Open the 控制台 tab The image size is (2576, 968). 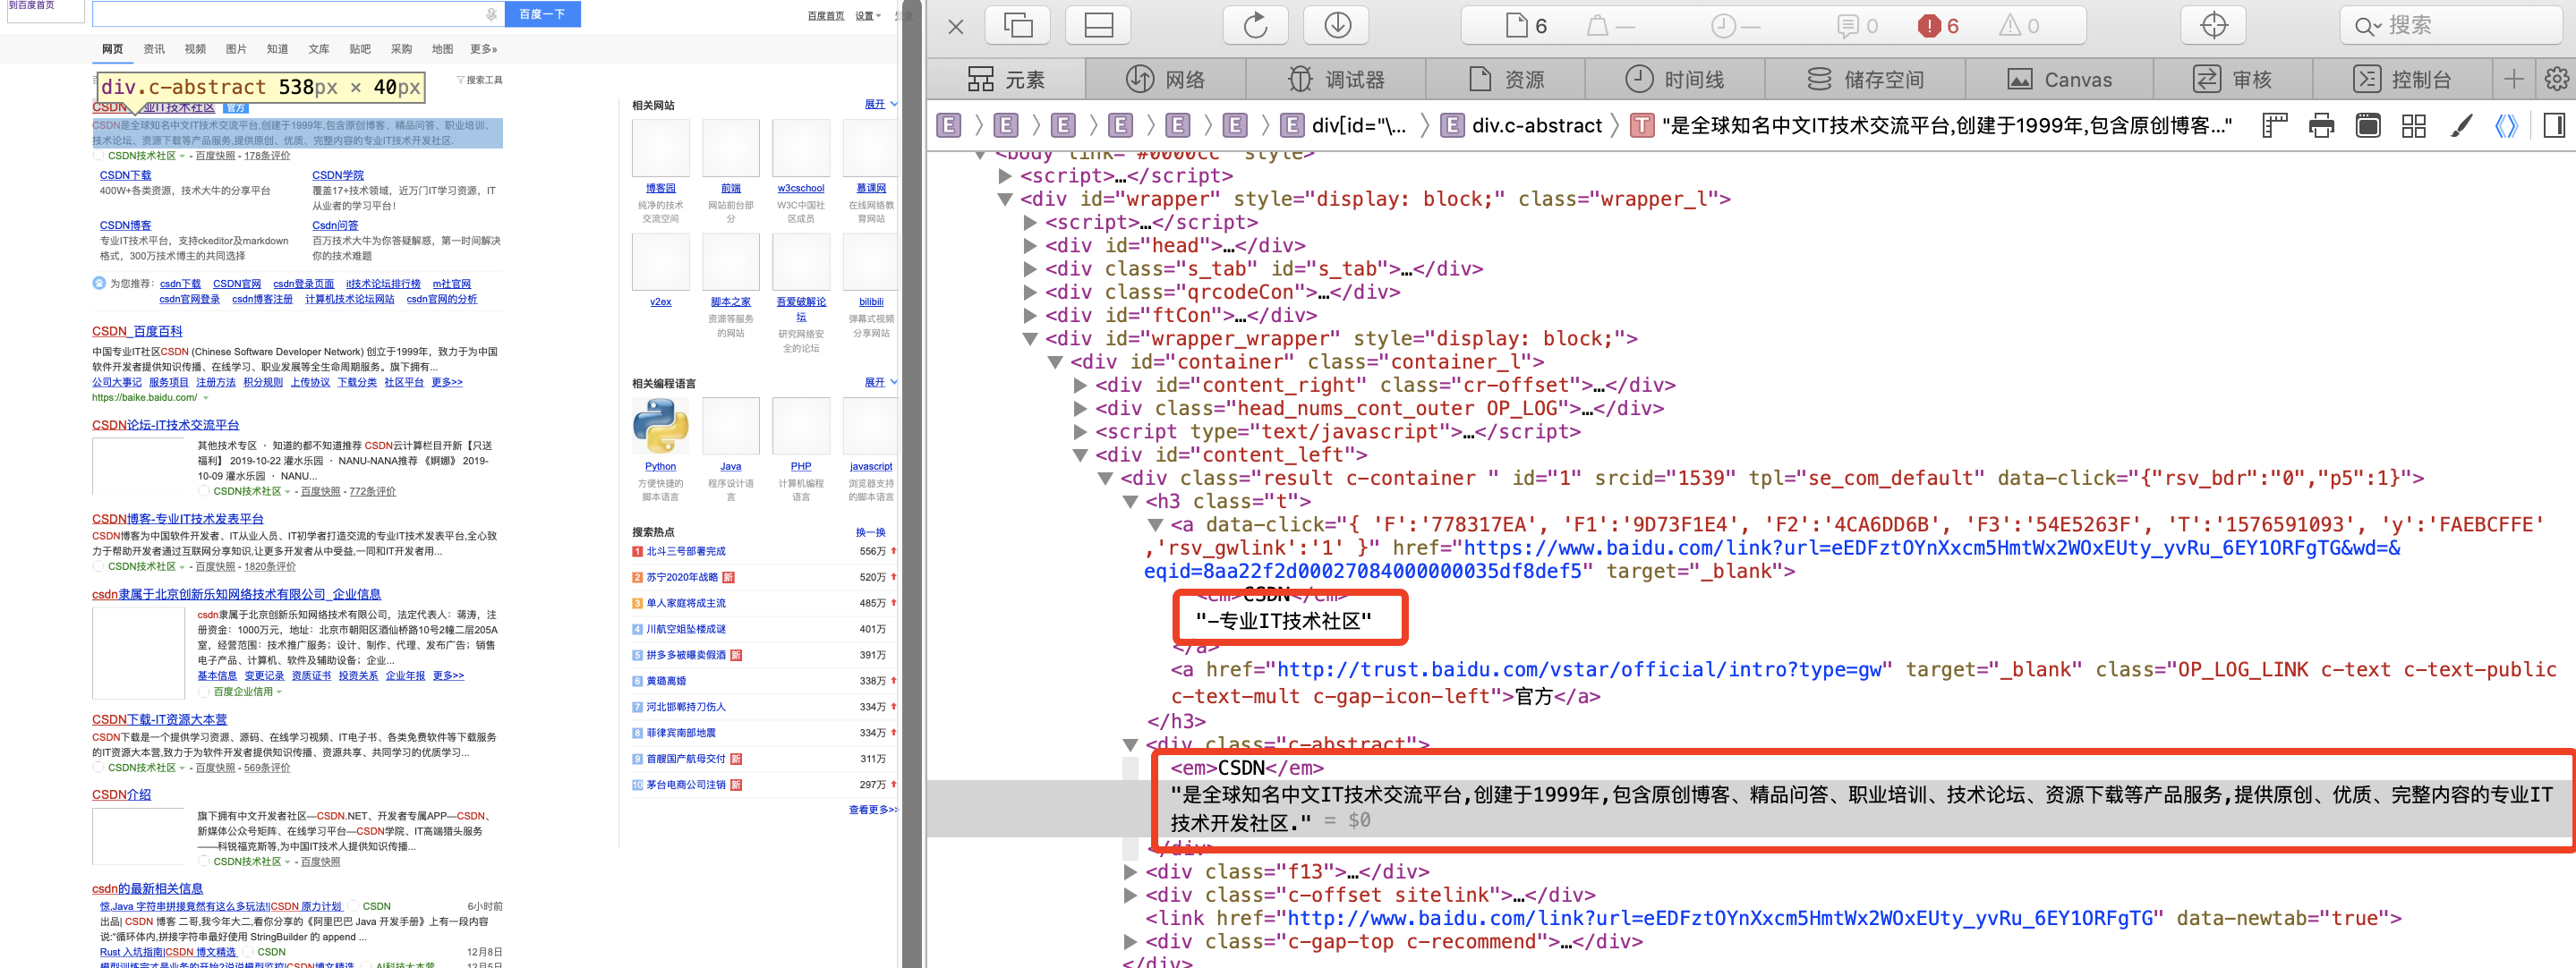(x=2402, y=79)
